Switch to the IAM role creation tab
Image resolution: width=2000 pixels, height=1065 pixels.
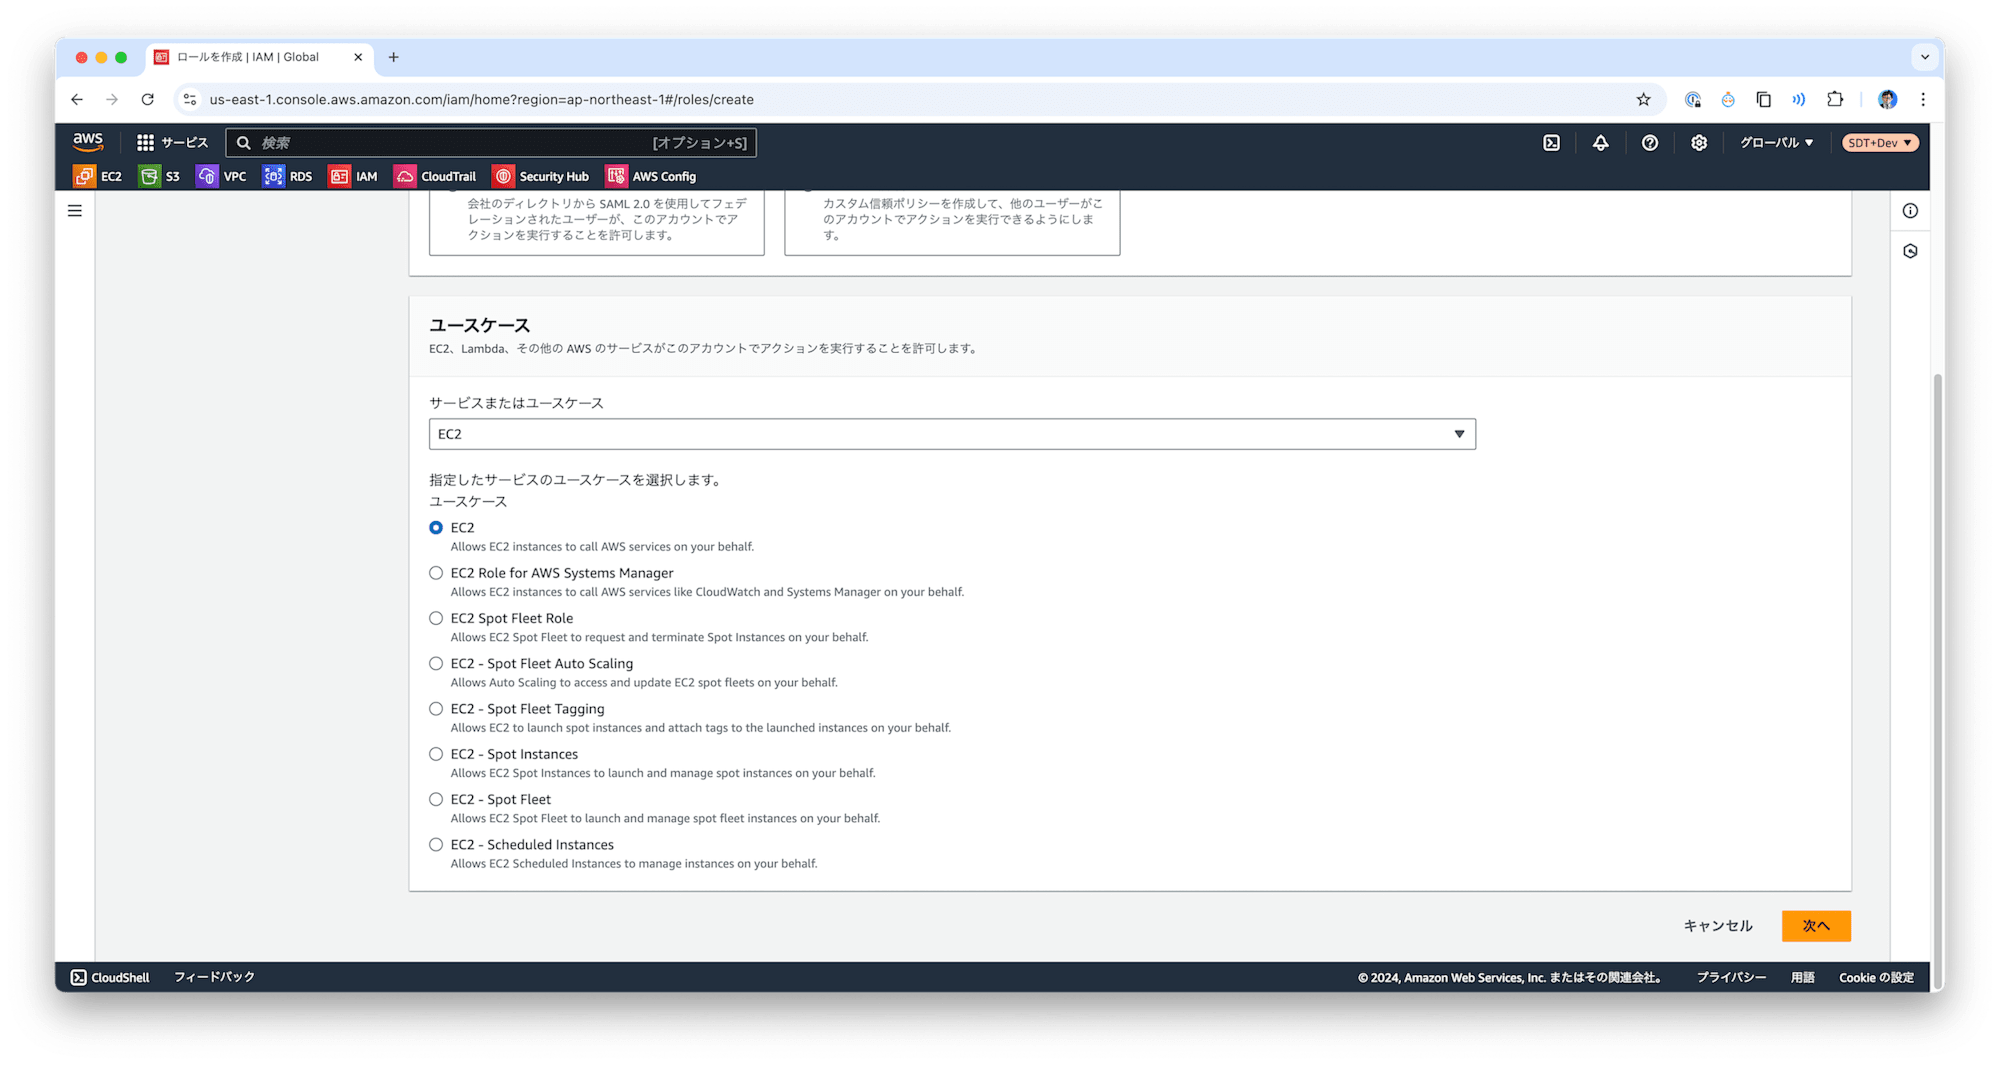tap(250, 57)
